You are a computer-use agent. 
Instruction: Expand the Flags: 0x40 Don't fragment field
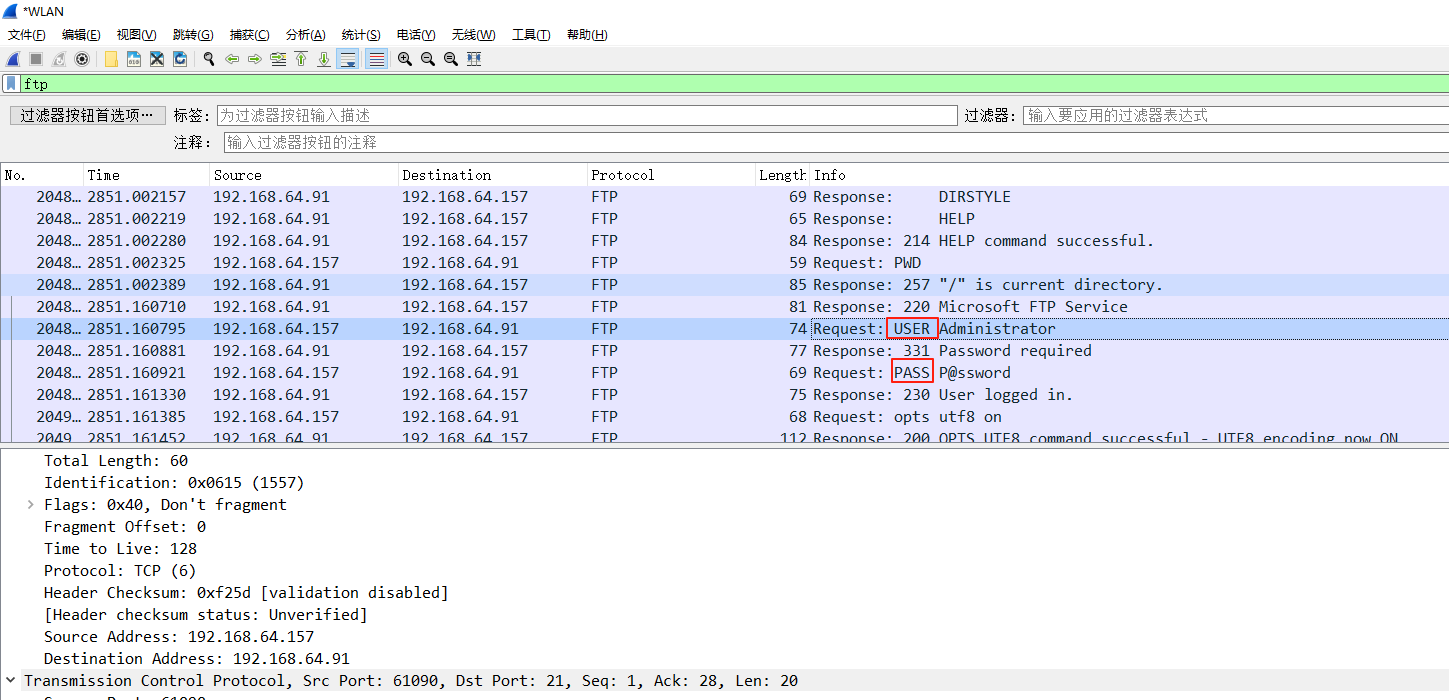tap(31, 504)
